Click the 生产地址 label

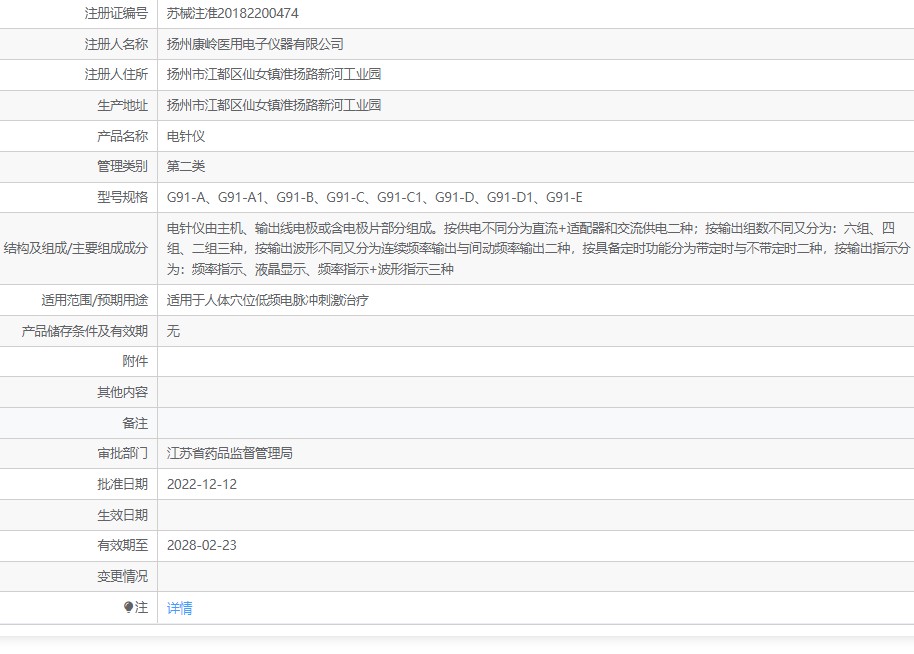point(122,106)
